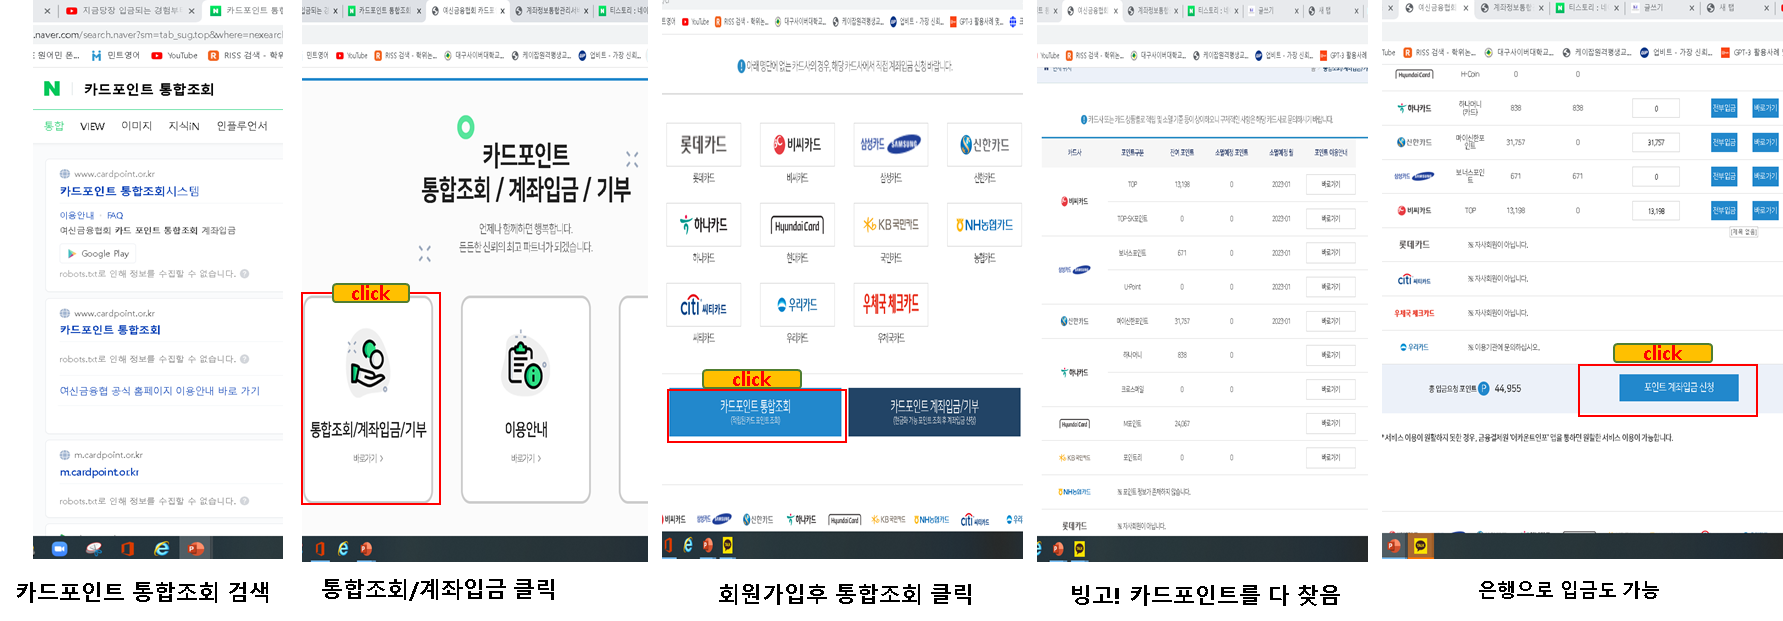Image resolution: width=1783 pixels, height=621 pixels.
Task: Click the hand-with-coin 통합조회 icon
Action: [367, 364]
